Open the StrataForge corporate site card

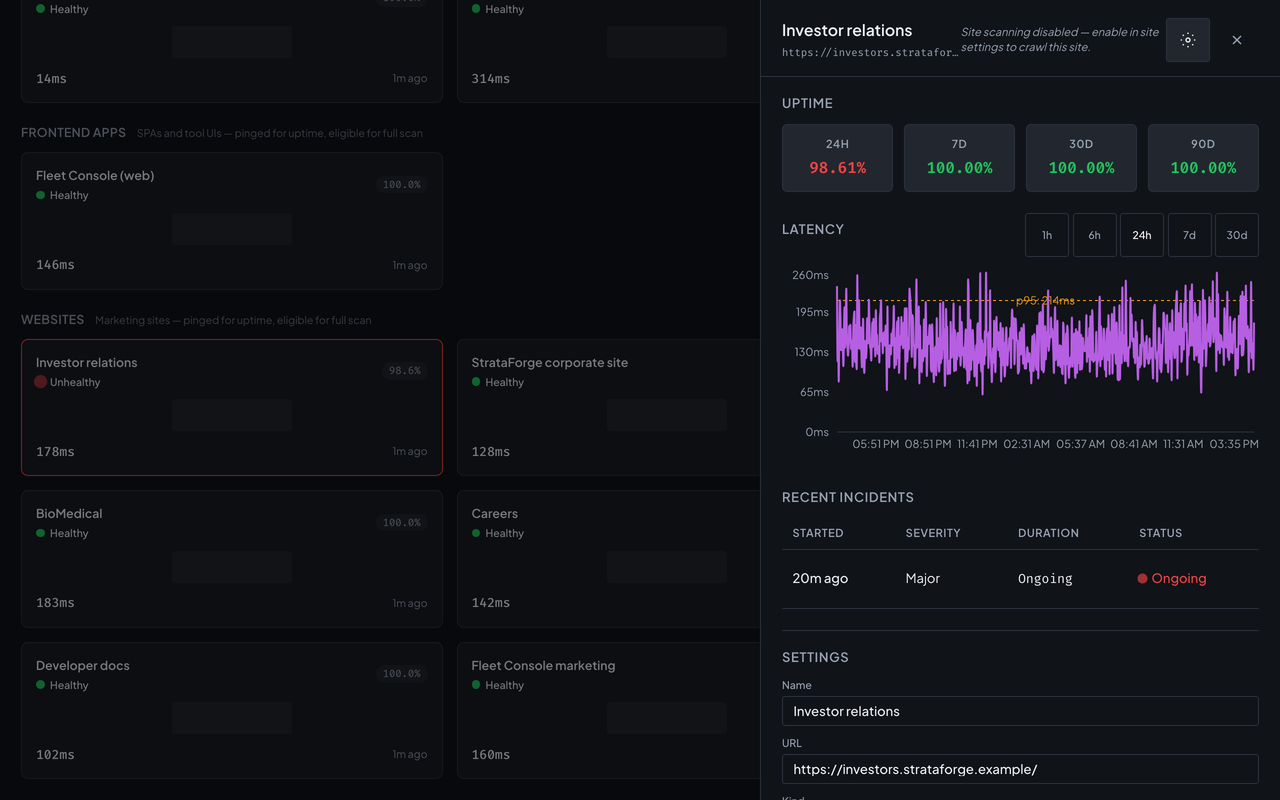[609, 407]
